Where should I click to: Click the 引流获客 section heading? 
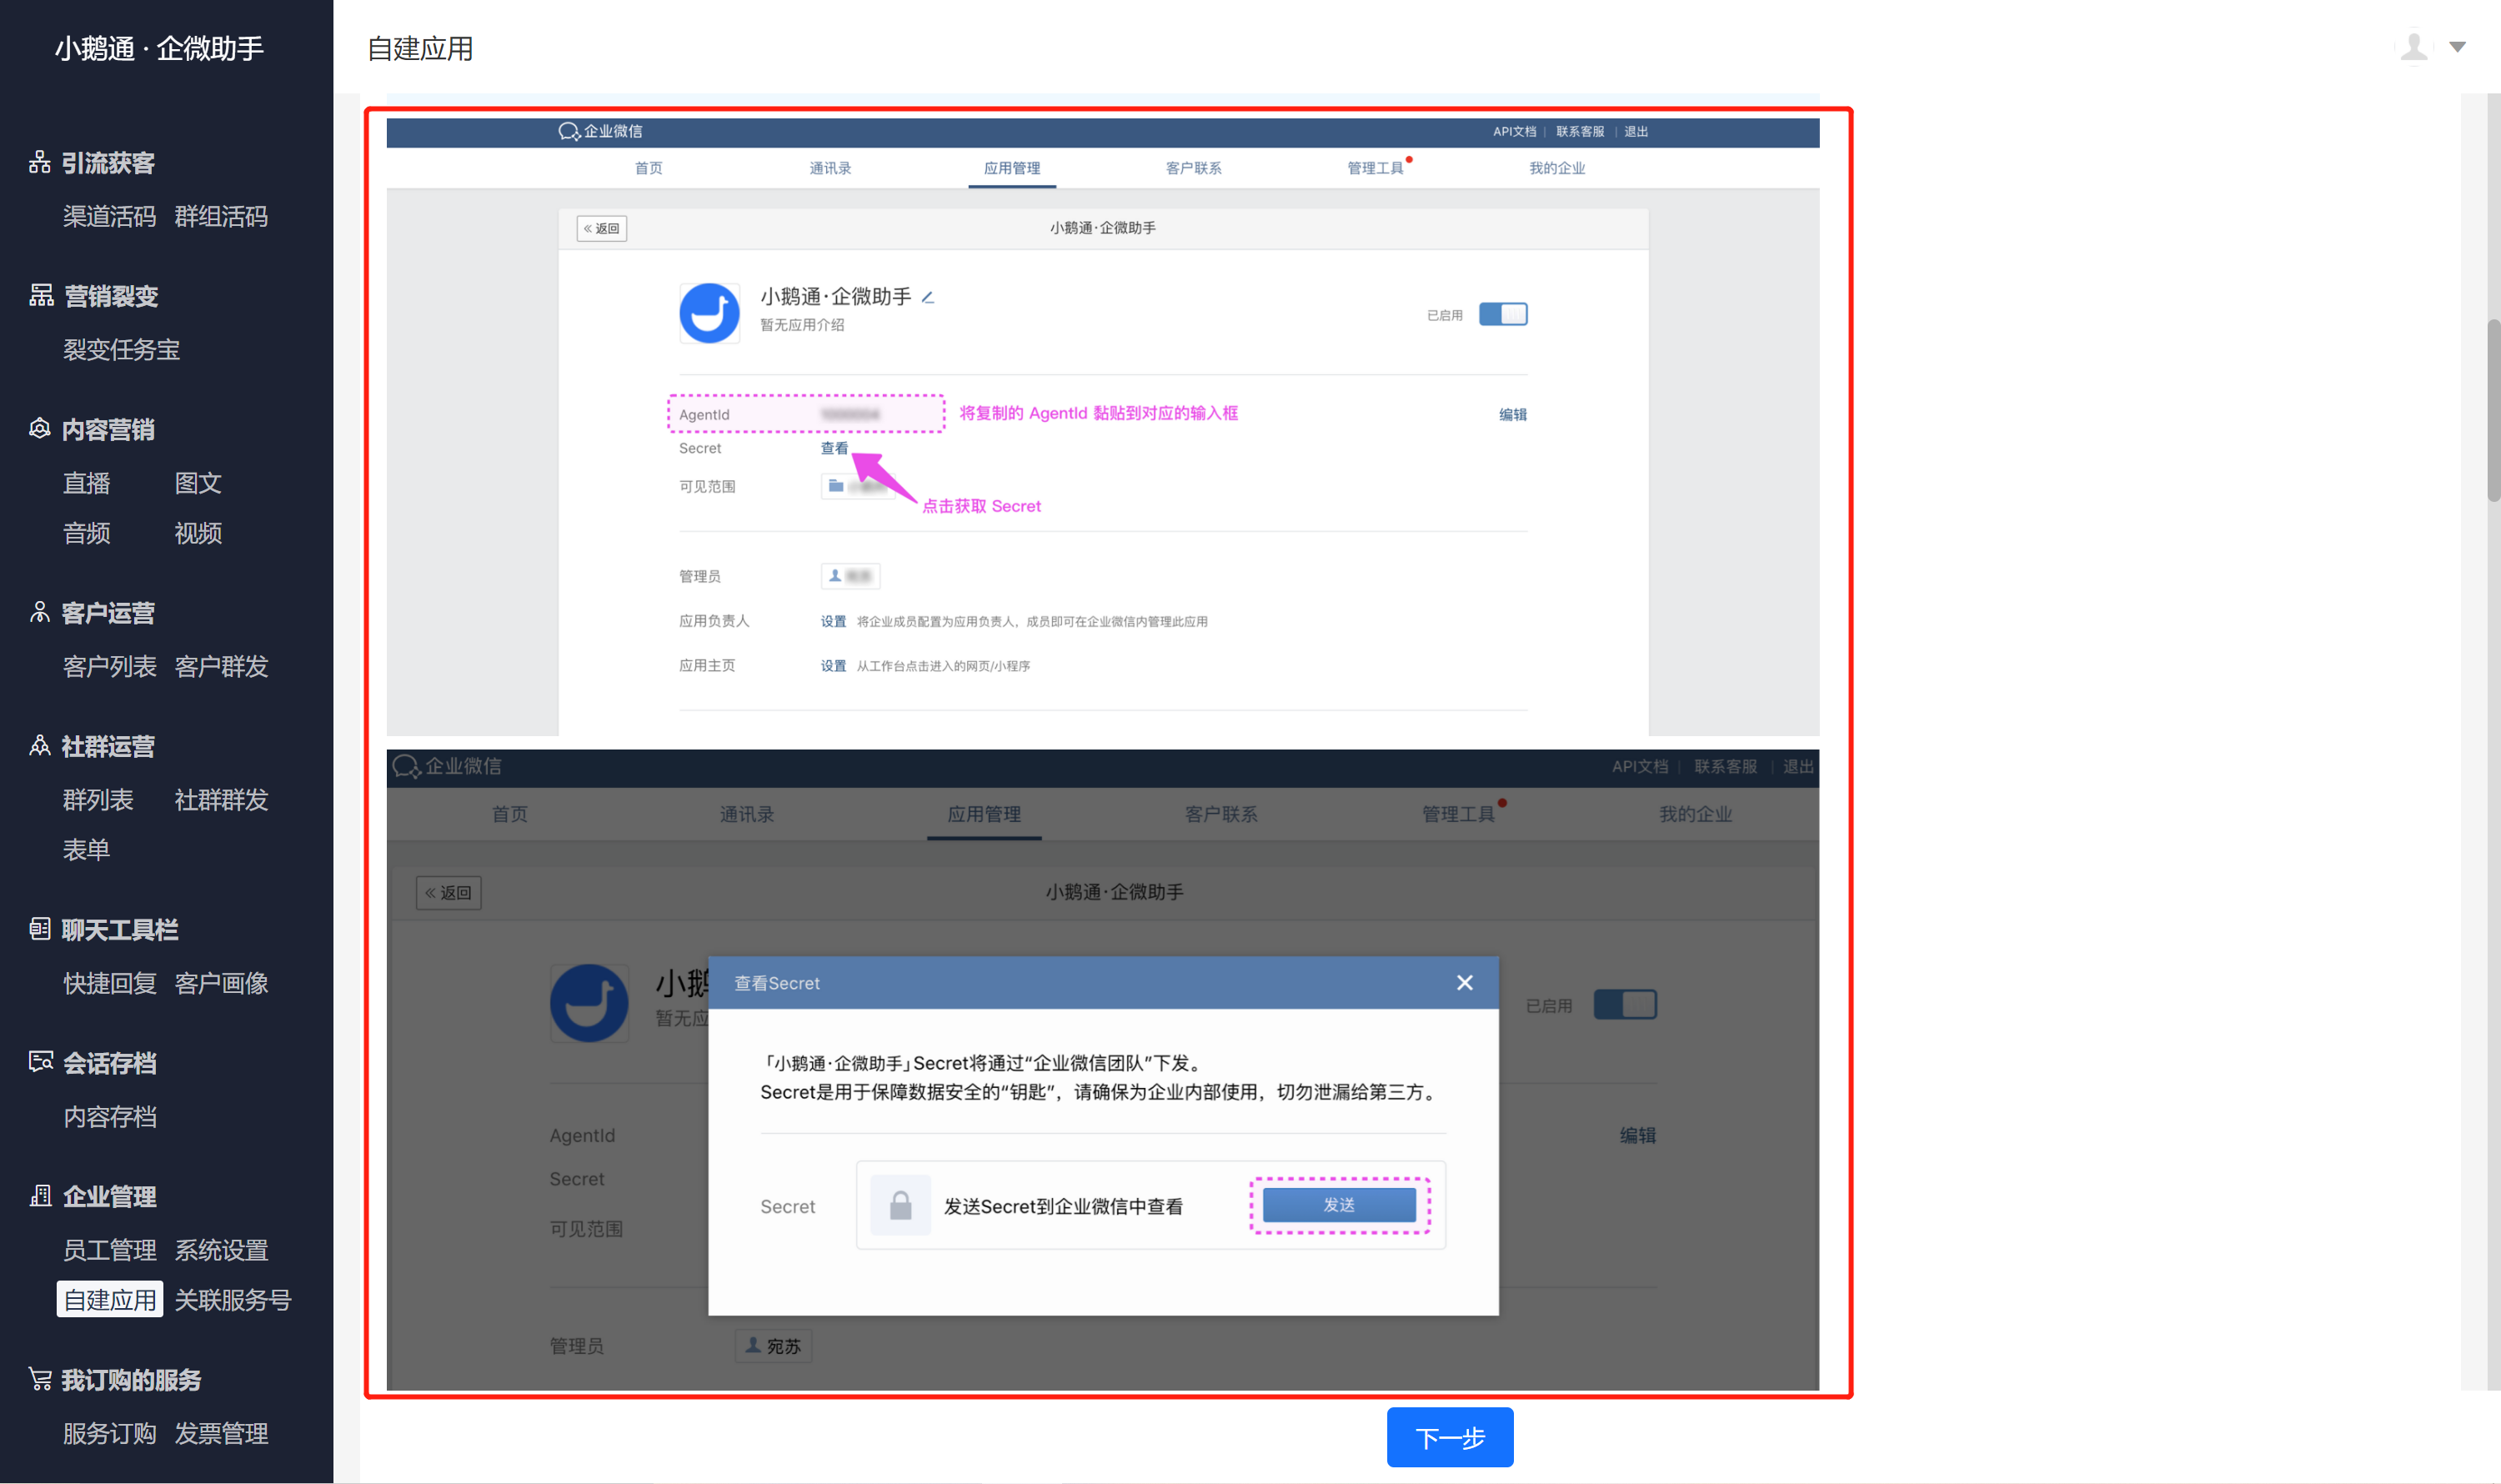(108, 162)
